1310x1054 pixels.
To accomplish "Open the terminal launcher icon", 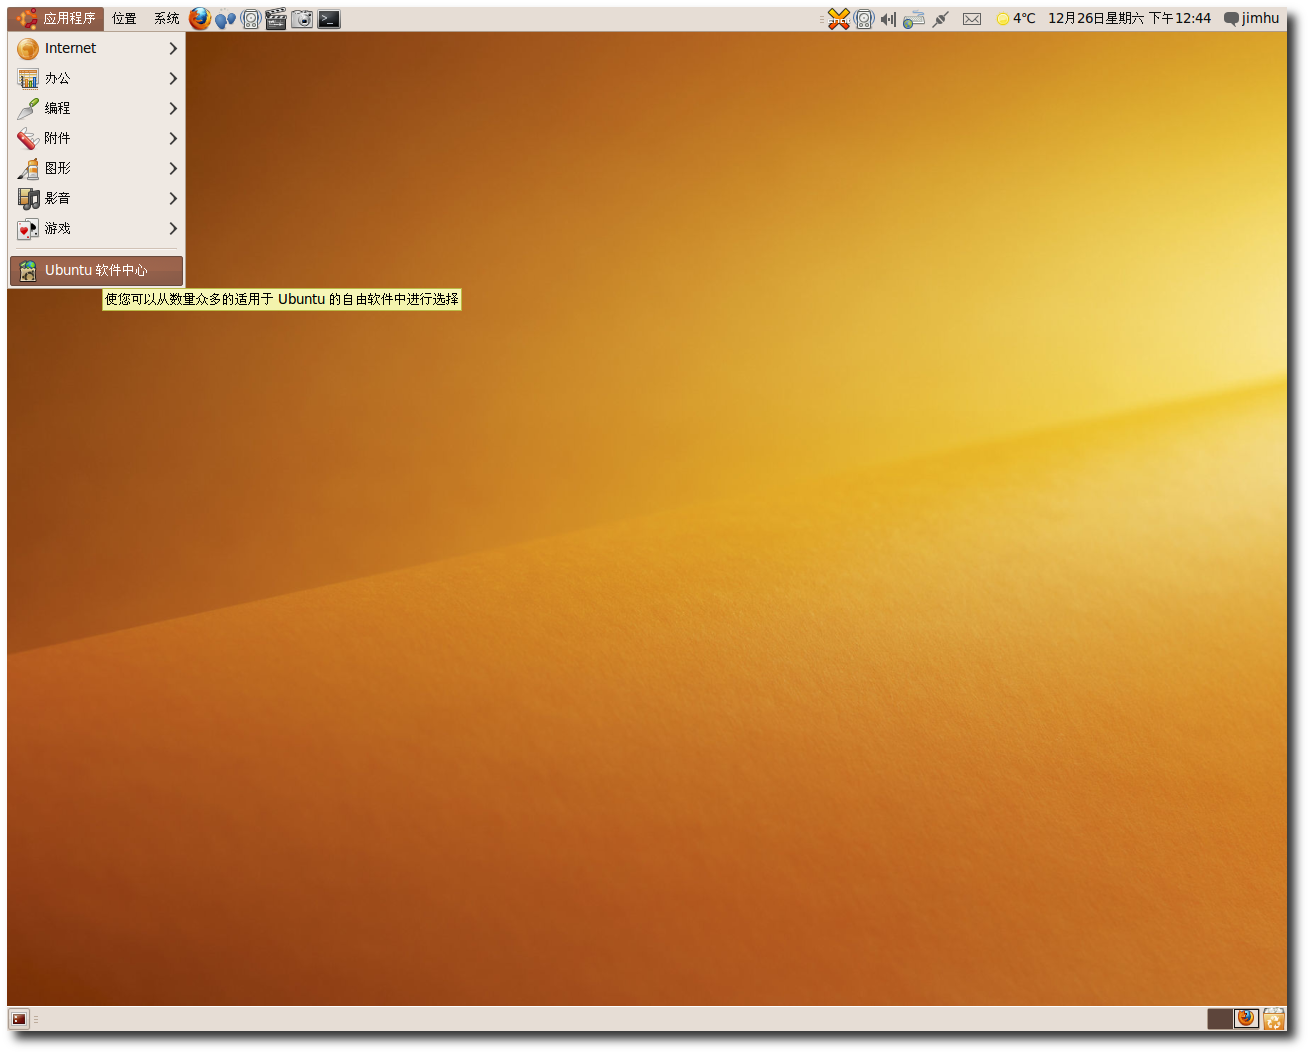I will point(329,18).
